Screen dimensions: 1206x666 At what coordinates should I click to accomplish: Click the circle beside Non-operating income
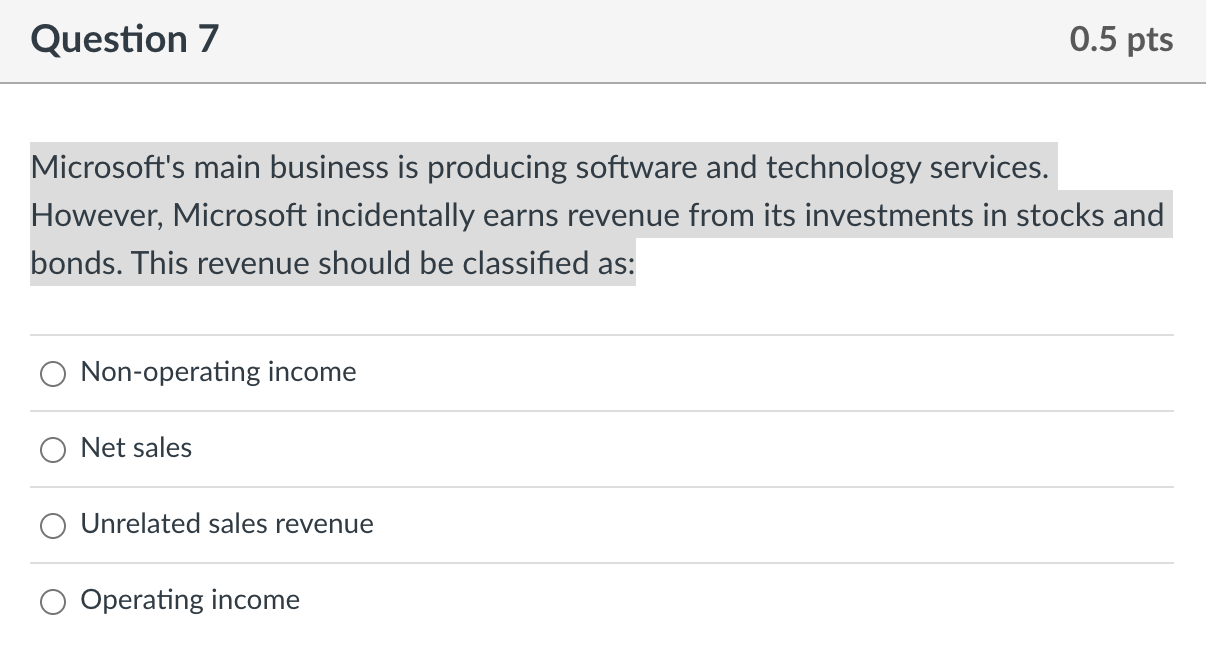pyautogui.click(x=53, y=373)
